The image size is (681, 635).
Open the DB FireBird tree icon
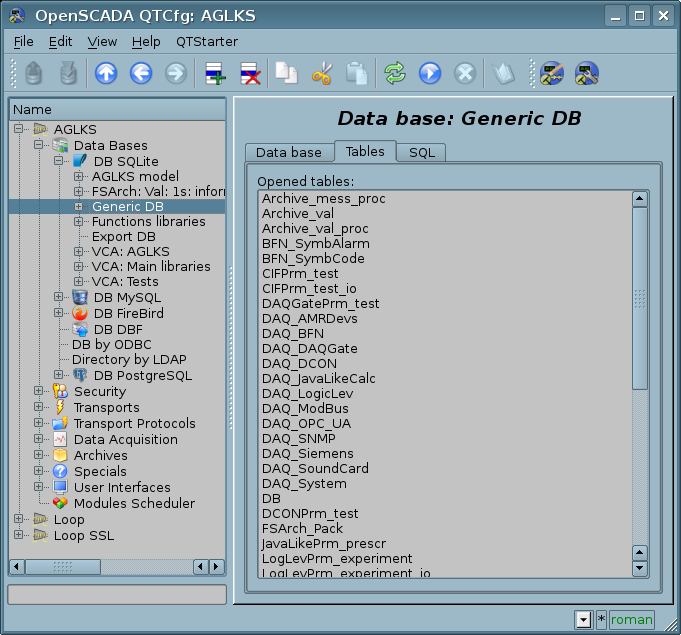click(80, 313)
